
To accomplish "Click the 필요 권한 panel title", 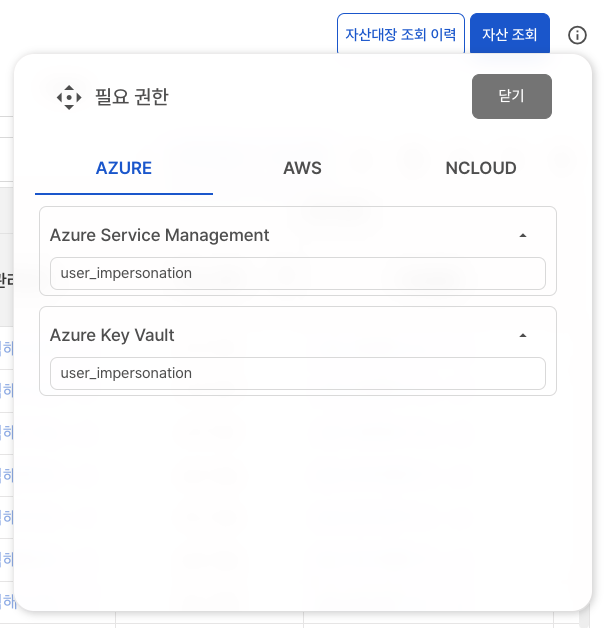I will click(132, 97).
